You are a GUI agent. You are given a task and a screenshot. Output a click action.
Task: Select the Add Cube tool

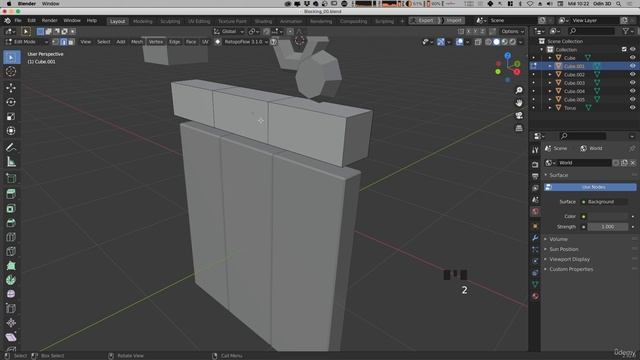point(11,178)
